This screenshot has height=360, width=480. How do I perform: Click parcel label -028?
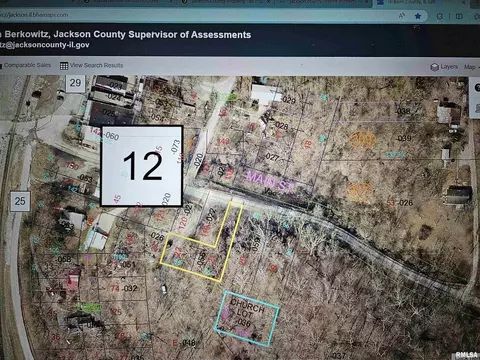pos(281,126)
